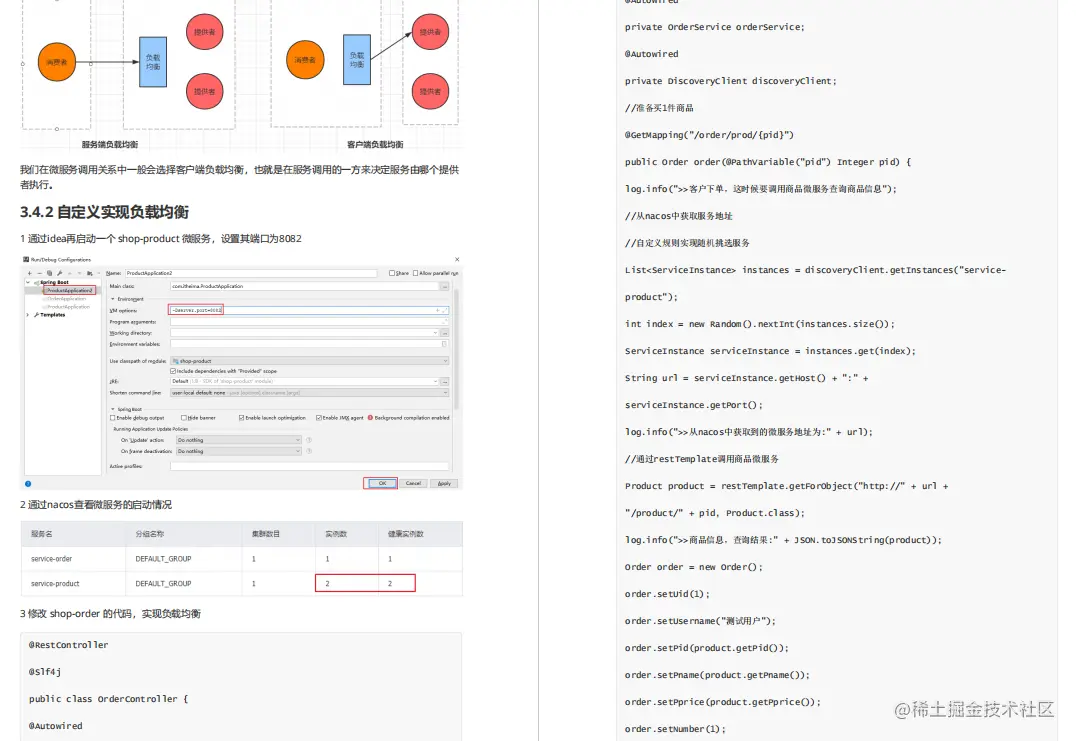Collapse the Spring Boot settings section
This screenshot has height=741, width=1076.
coord(113,409)
